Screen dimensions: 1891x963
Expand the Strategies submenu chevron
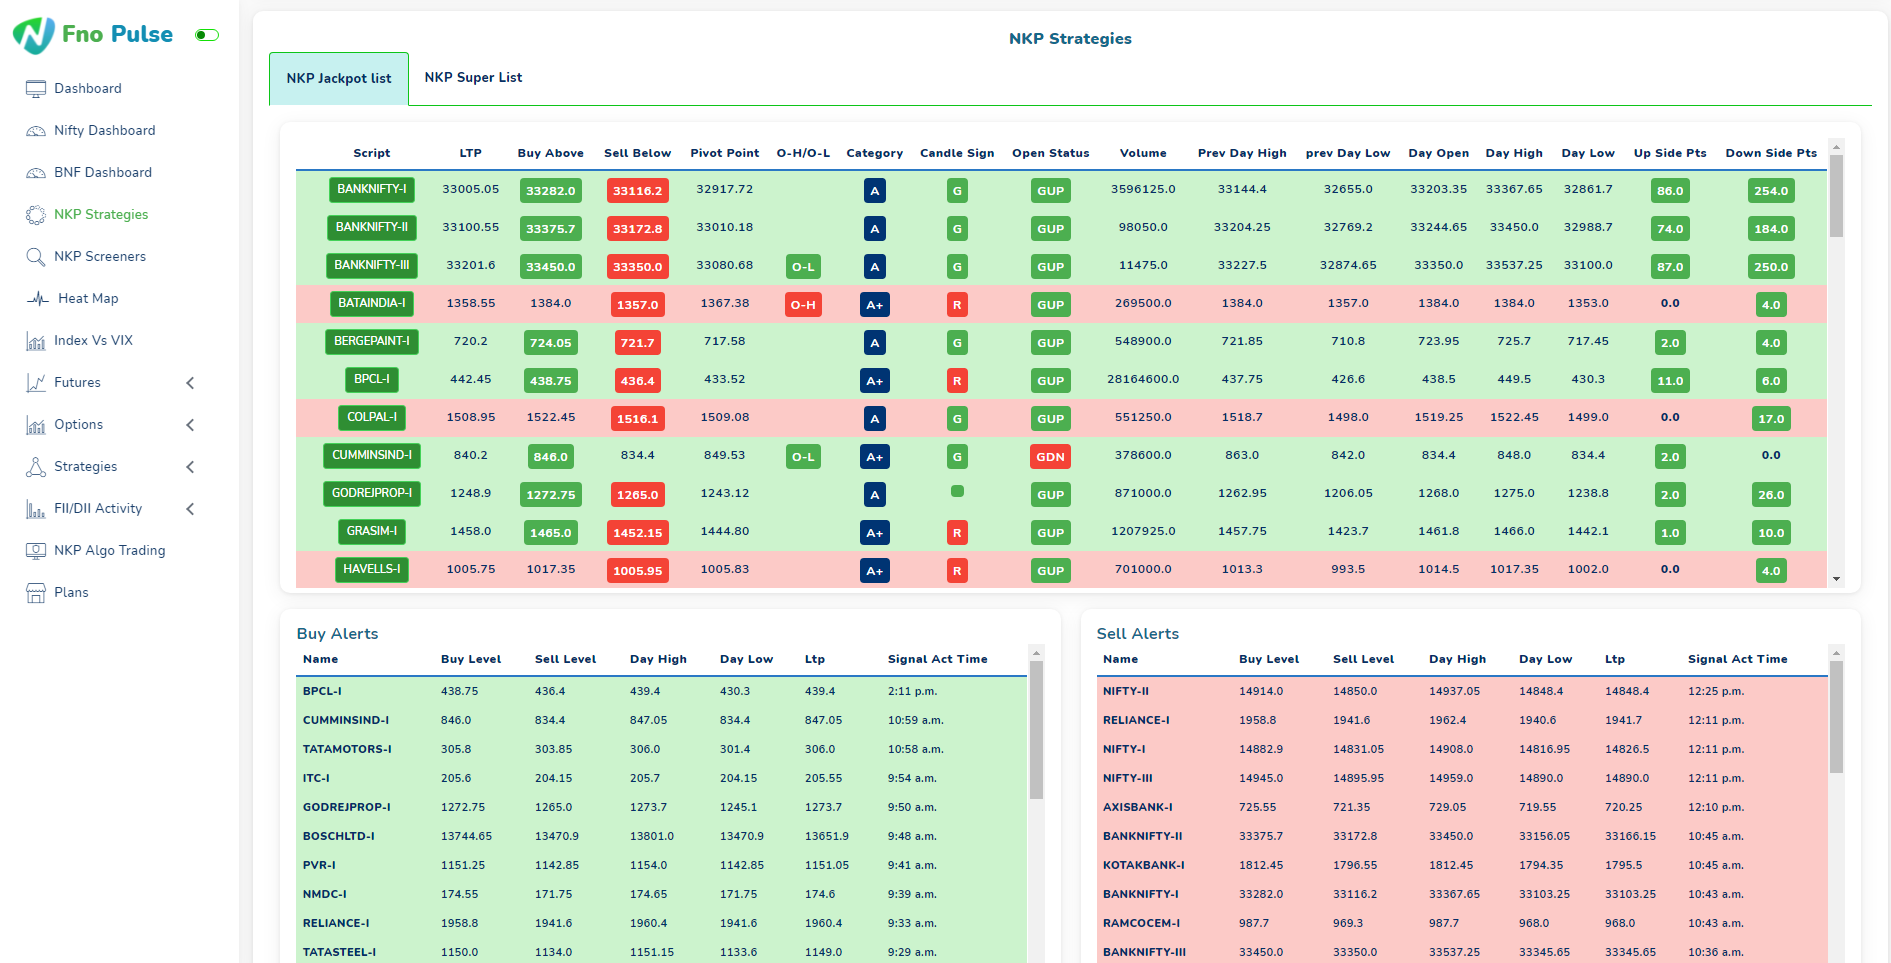tap(190, 467)
